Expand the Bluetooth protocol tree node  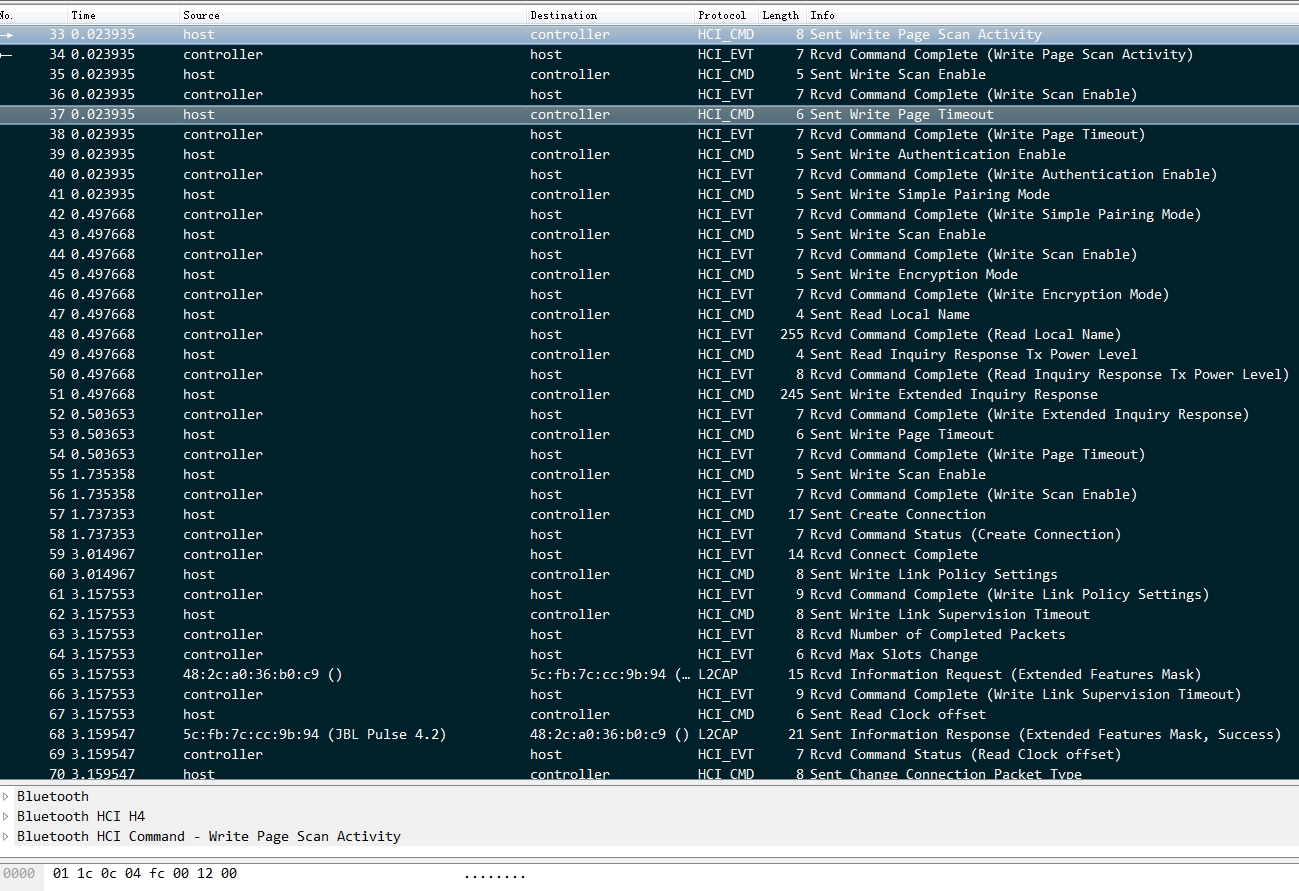[x=6, y=797]
